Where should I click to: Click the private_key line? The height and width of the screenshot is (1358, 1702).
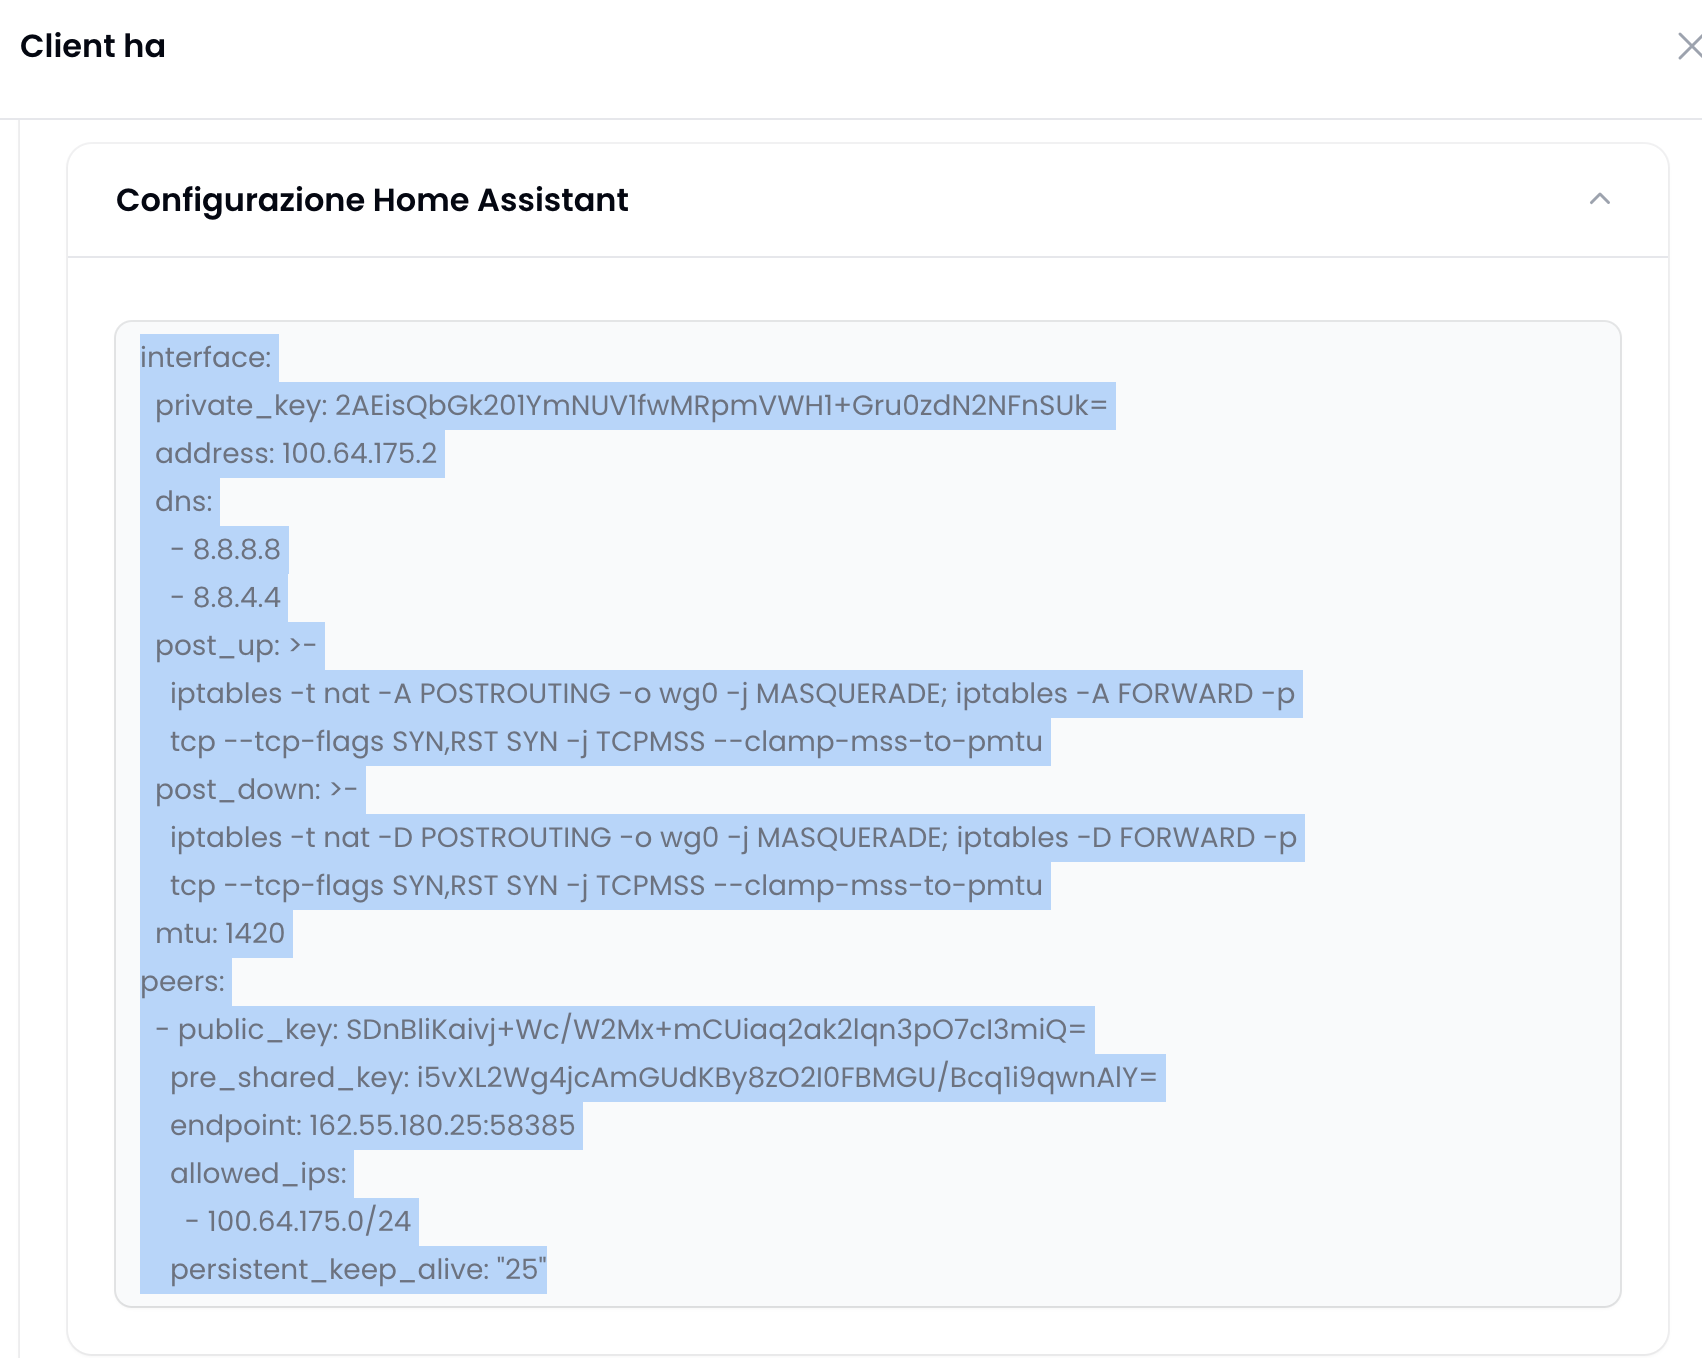[631, 405]
